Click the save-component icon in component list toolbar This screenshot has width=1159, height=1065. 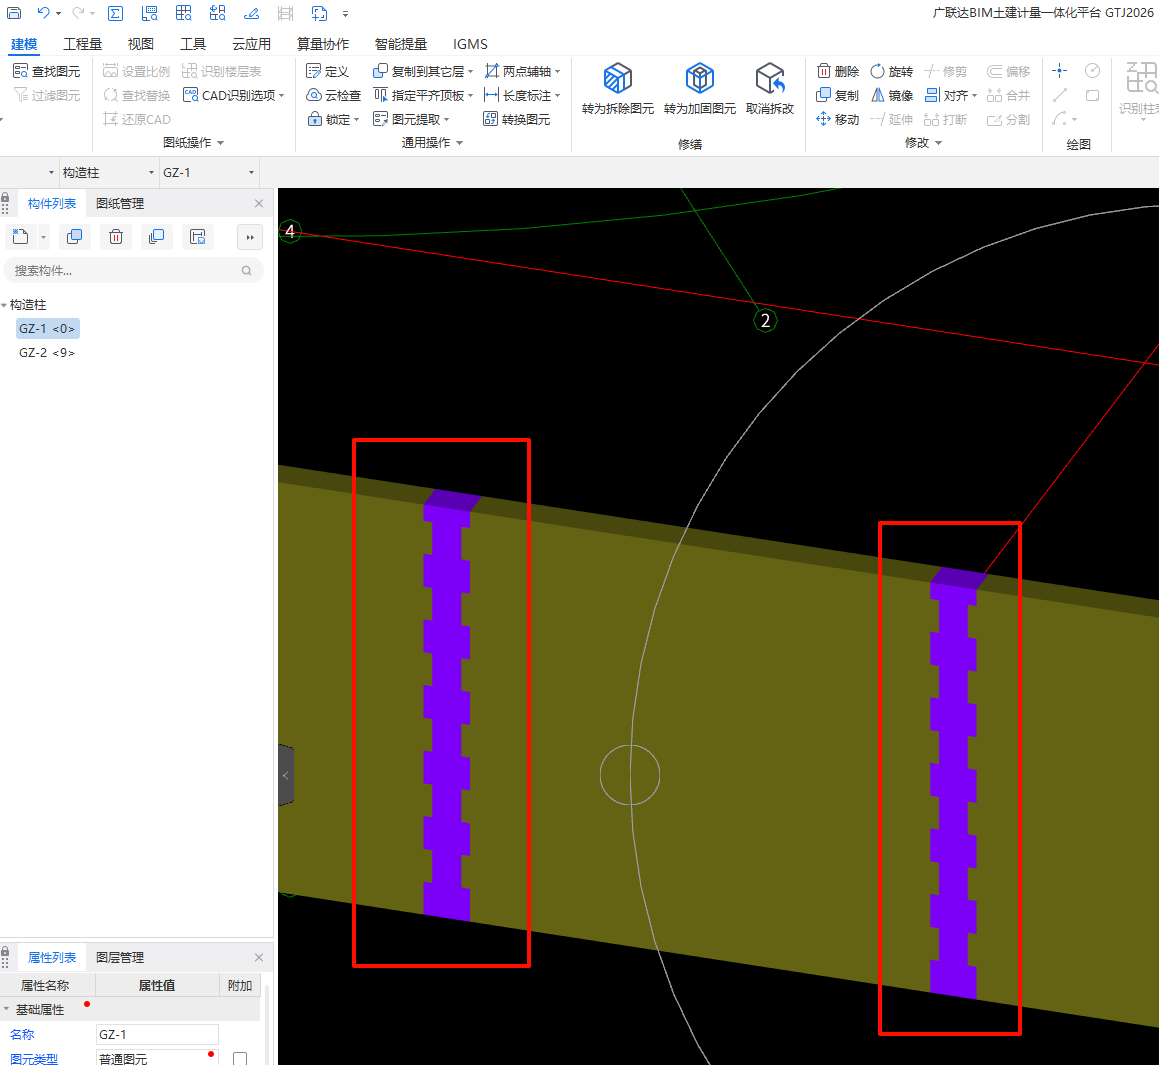pyautogui.click(x=197, y=237)
